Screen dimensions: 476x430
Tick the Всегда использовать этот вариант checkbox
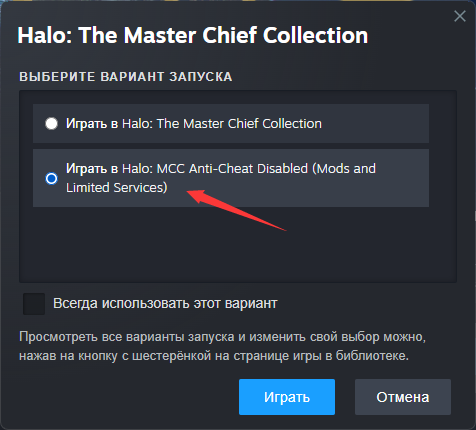(34, 304)
